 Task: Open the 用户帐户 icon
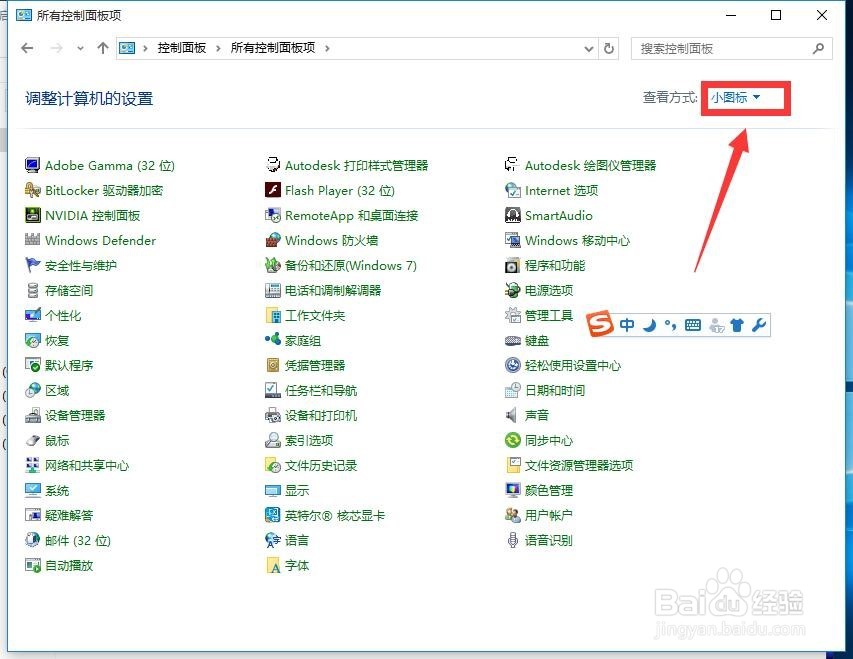click(x=512, y=515)
